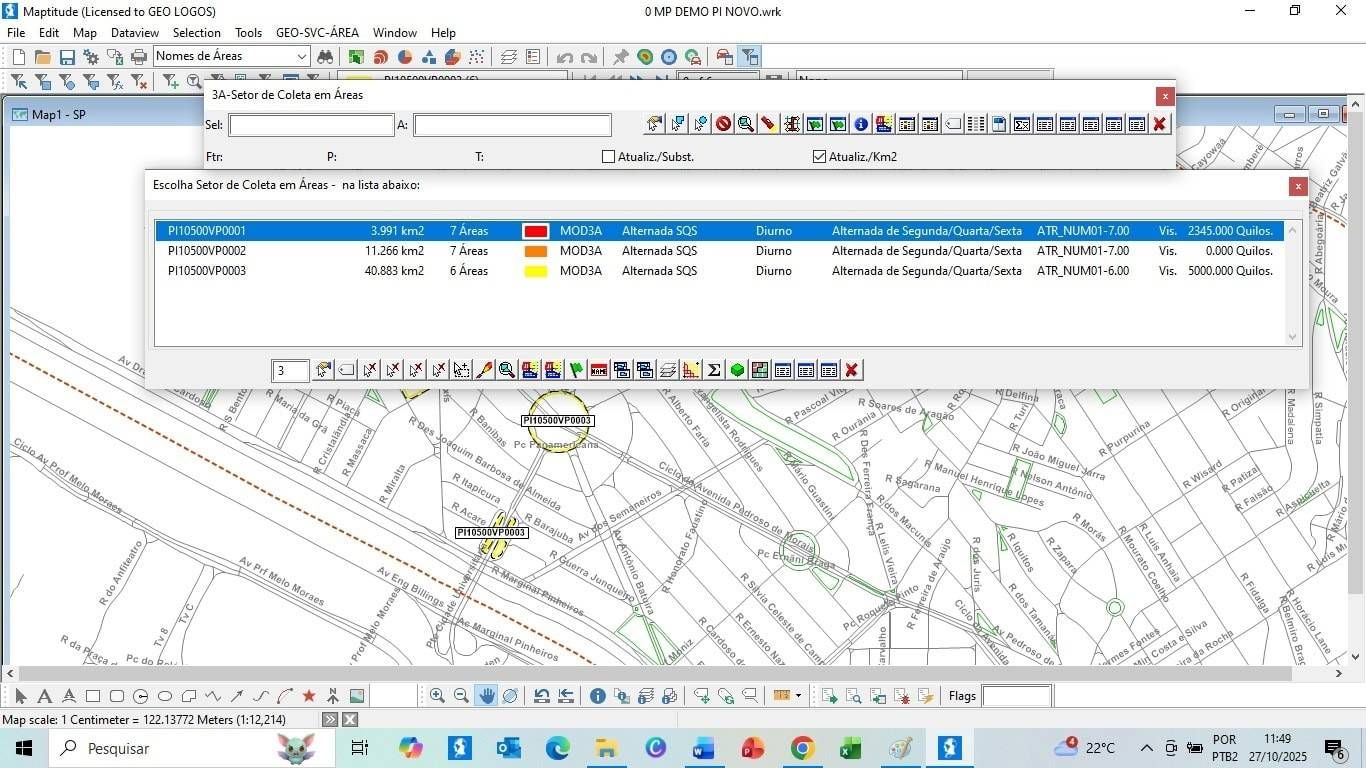Click the binoculars find icon in toolbar
Screen dimensions: 1366x768
[x=325, y=57]
